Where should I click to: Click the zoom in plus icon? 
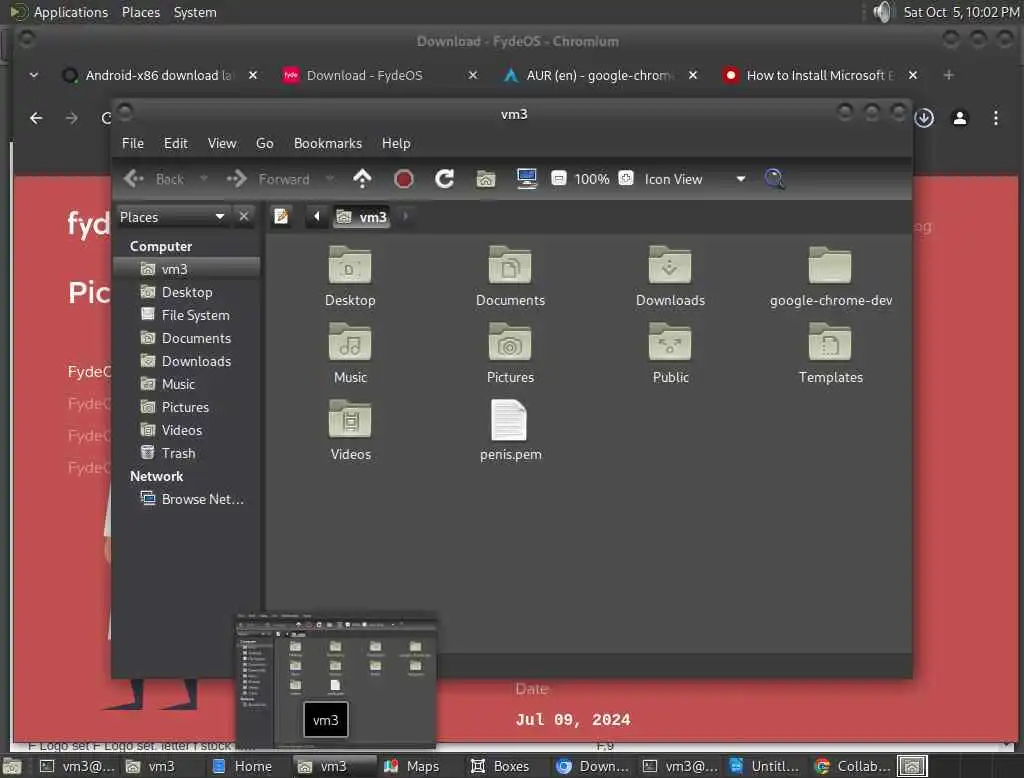coord(626,178)
